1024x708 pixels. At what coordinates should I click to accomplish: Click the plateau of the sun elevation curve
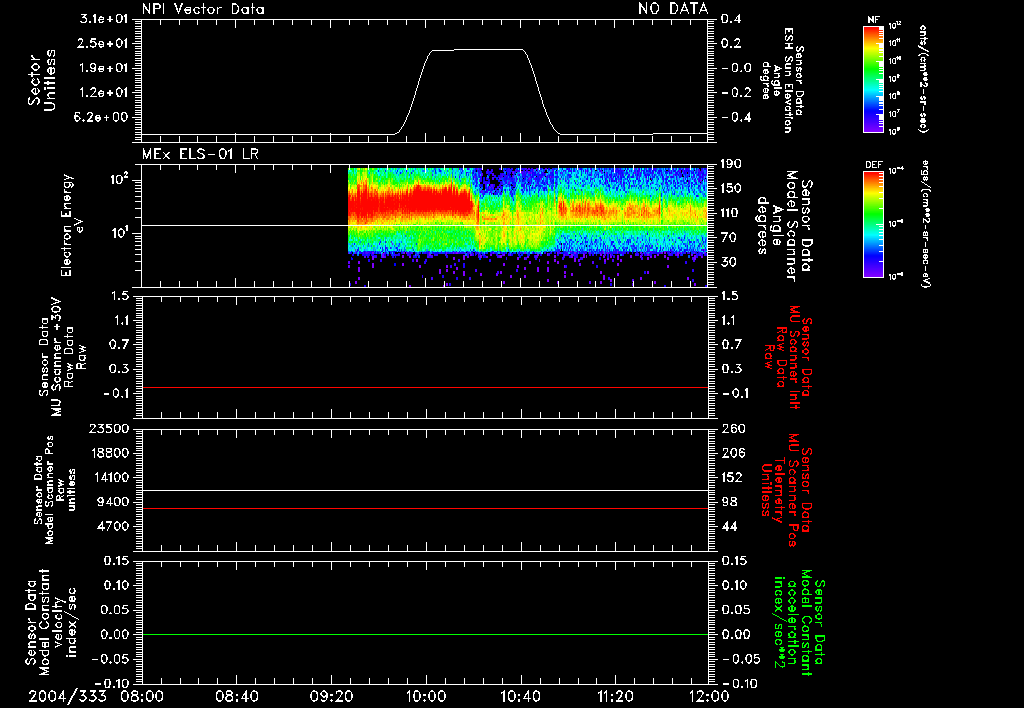[477, 50]
